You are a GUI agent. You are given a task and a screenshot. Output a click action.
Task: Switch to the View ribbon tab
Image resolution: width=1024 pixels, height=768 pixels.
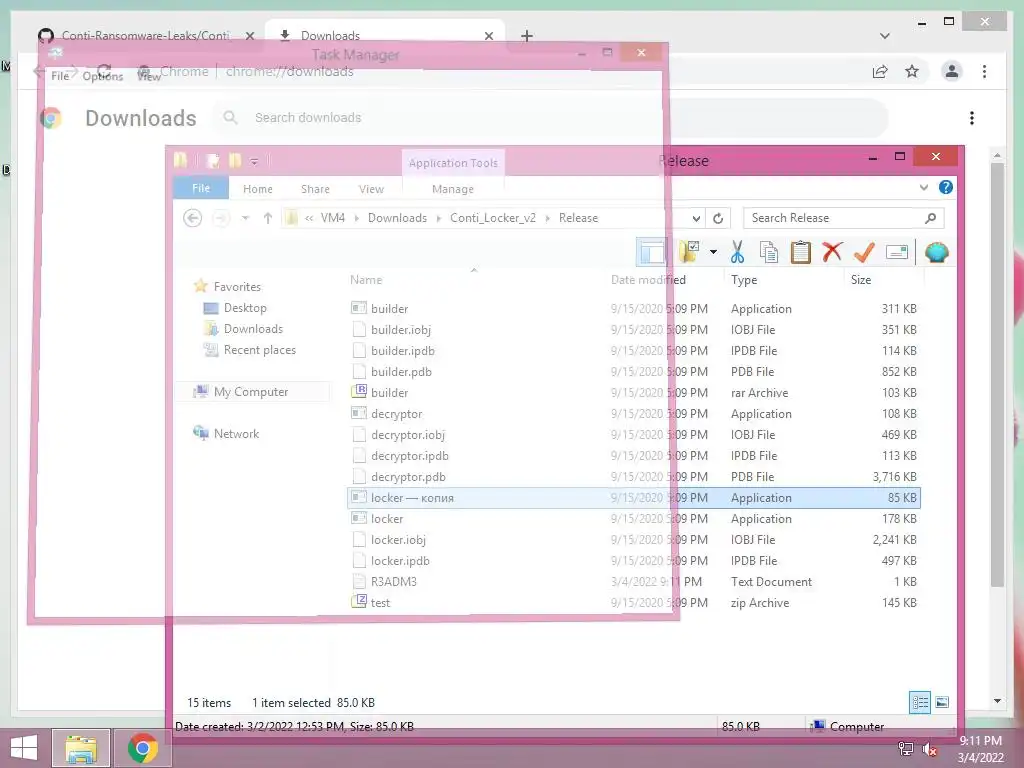tap(372, 189)
